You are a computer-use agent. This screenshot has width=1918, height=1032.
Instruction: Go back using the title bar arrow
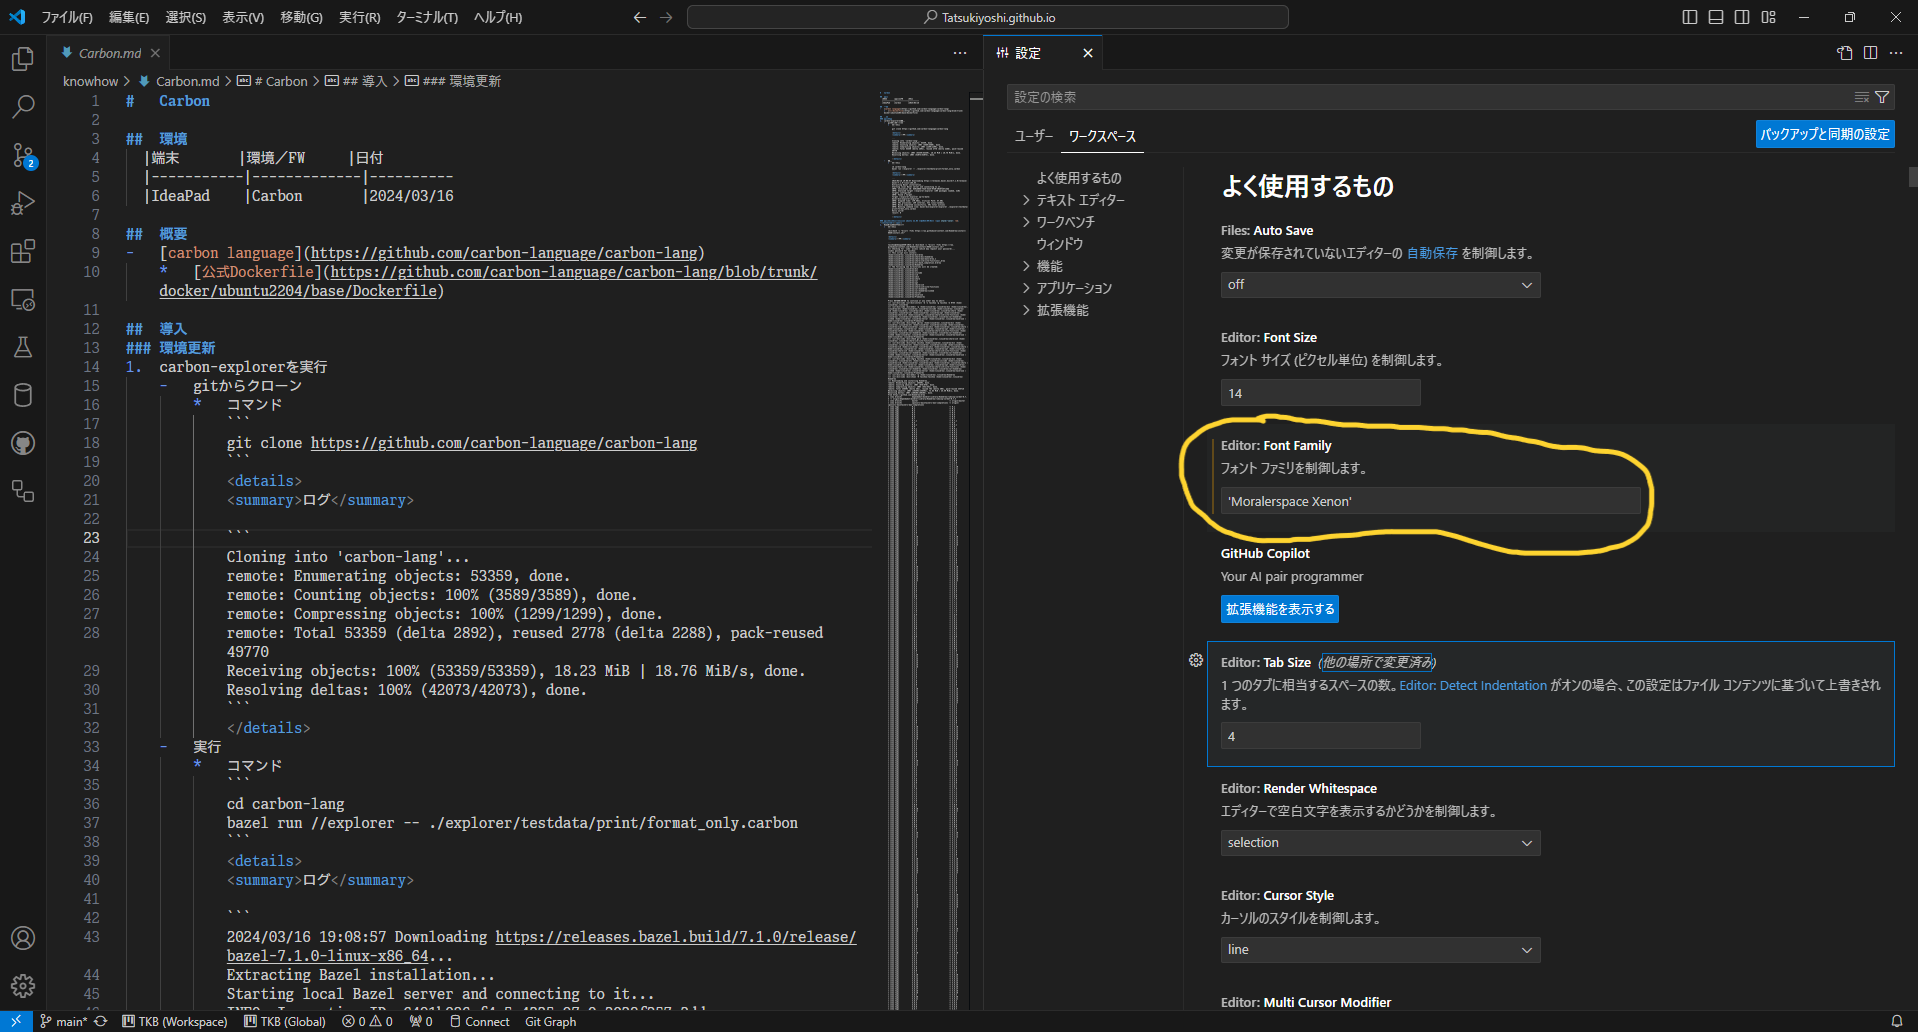(640, 17)
